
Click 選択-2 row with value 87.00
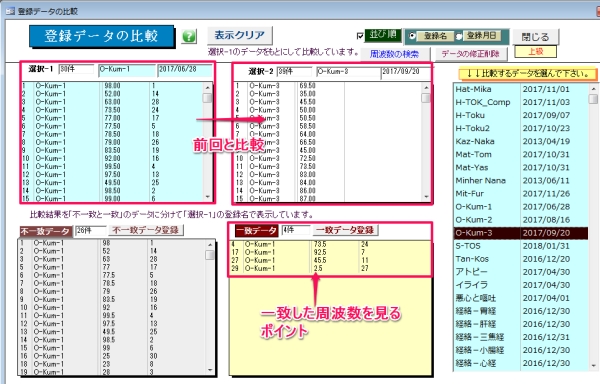click(x=328, y=199)
